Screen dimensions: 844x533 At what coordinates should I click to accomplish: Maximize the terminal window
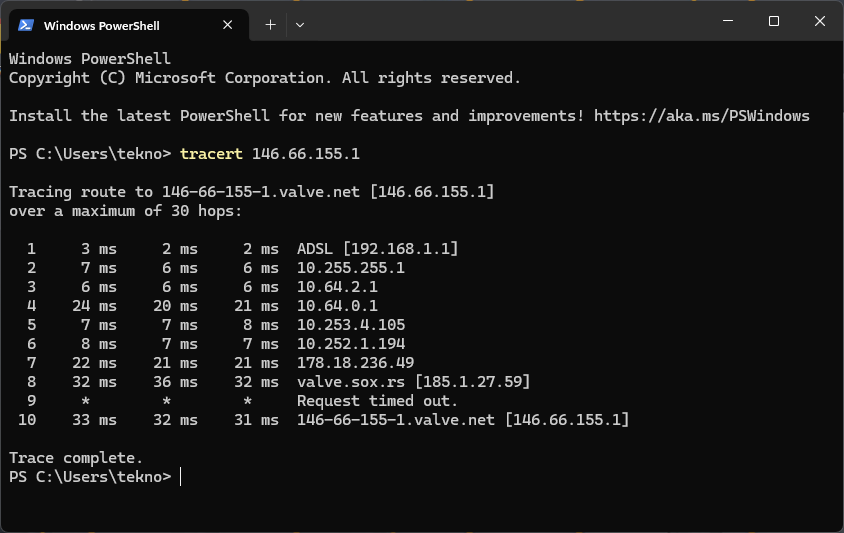point(773,21)
